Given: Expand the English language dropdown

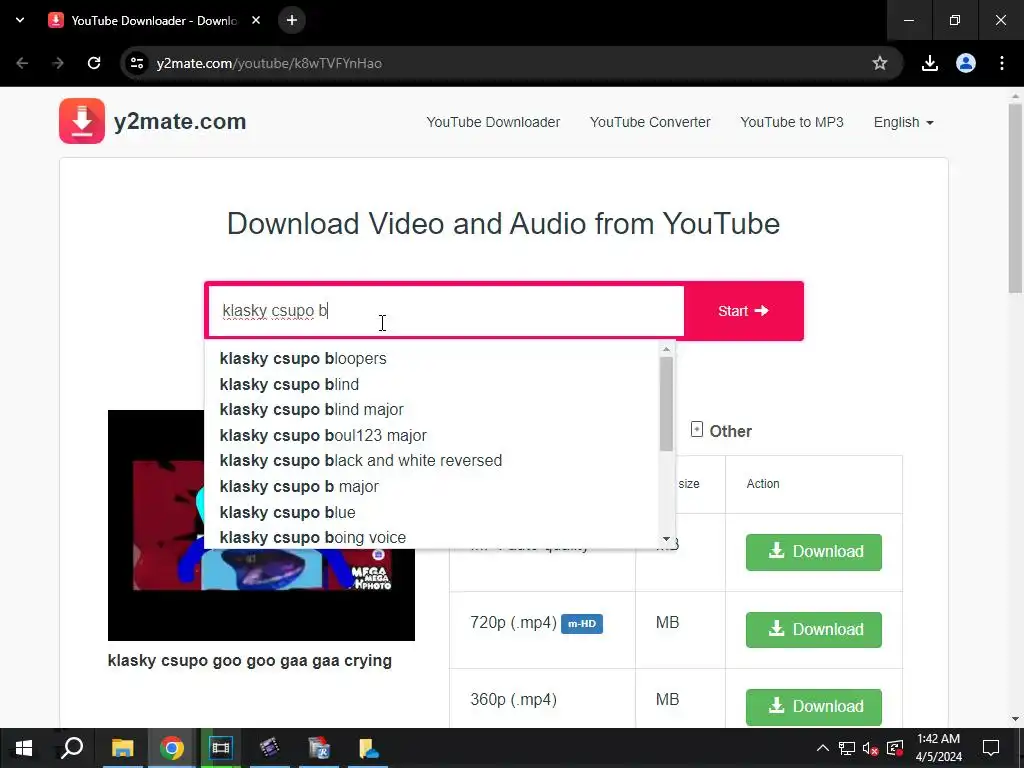Looking at the screenshot, I should (903, 122).
